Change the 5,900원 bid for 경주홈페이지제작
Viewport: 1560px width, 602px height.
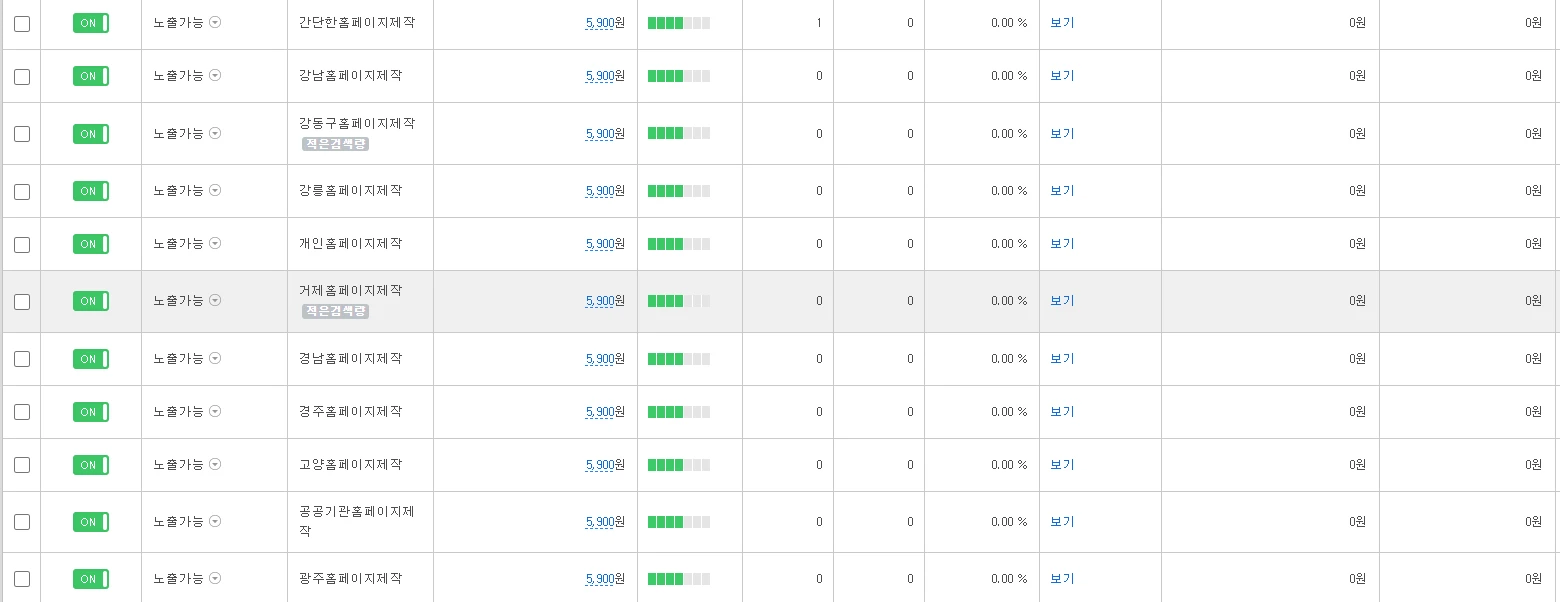click(x=600, y=412)
